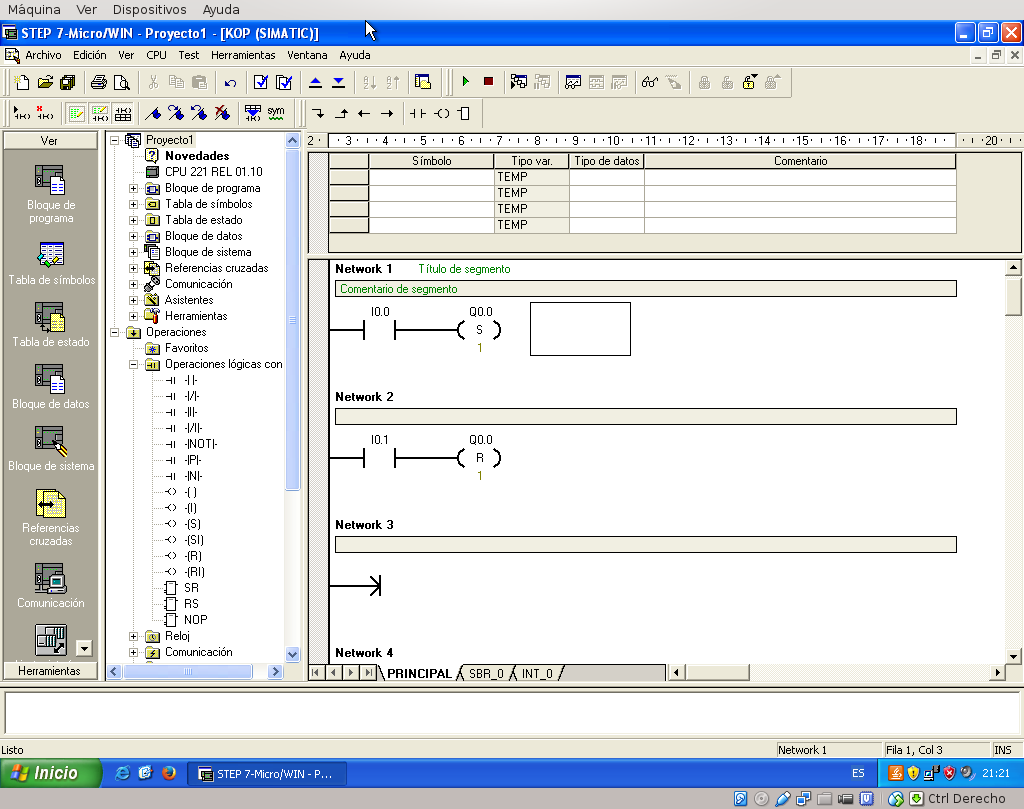1024x809 pixels.
Task: Compile the current block
Action: (260, 81)
